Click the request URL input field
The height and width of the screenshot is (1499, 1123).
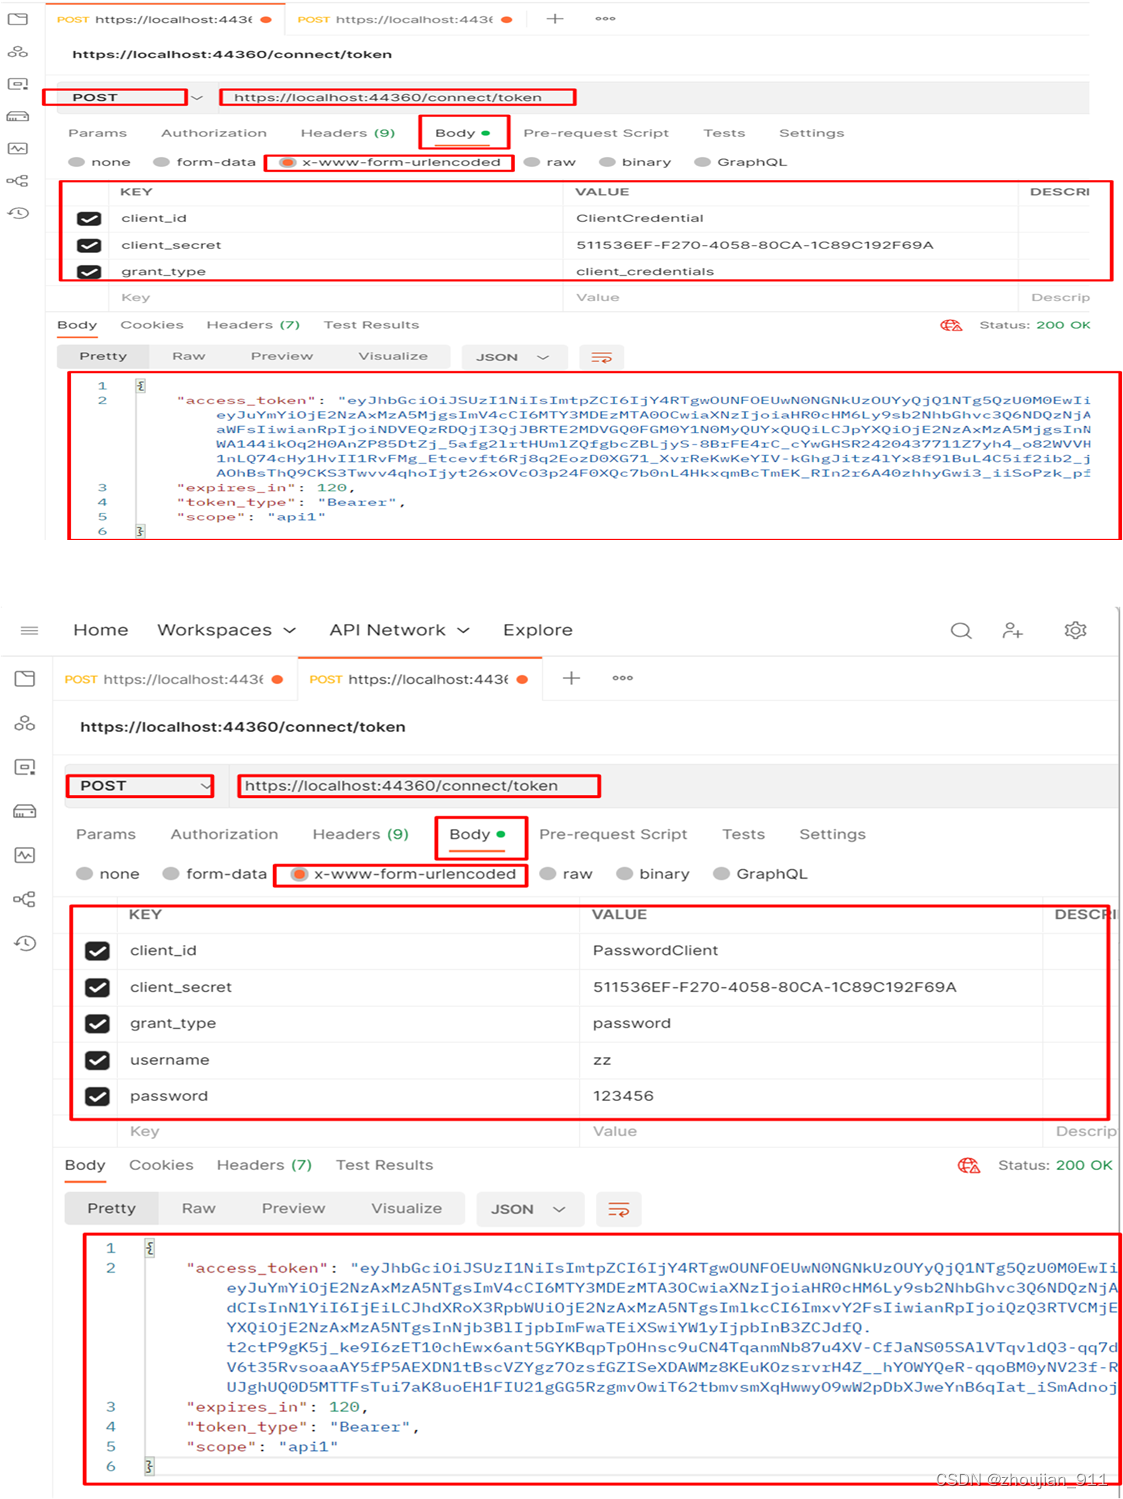(418, 786)
